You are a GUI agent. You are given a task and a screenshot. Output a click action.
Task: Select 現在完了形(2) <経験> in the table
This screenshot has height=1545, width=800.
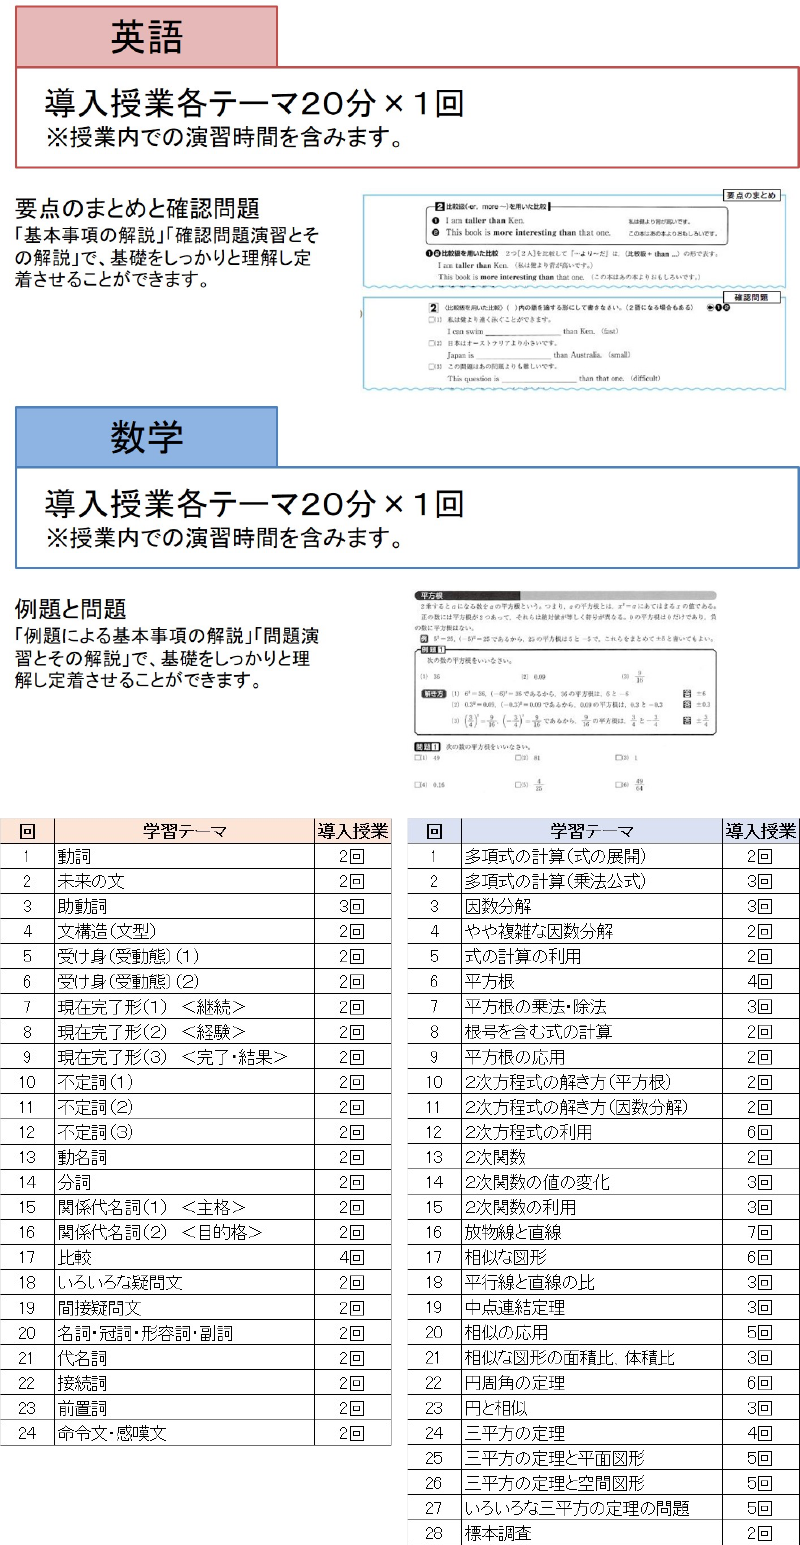[x=184, y=1031]
